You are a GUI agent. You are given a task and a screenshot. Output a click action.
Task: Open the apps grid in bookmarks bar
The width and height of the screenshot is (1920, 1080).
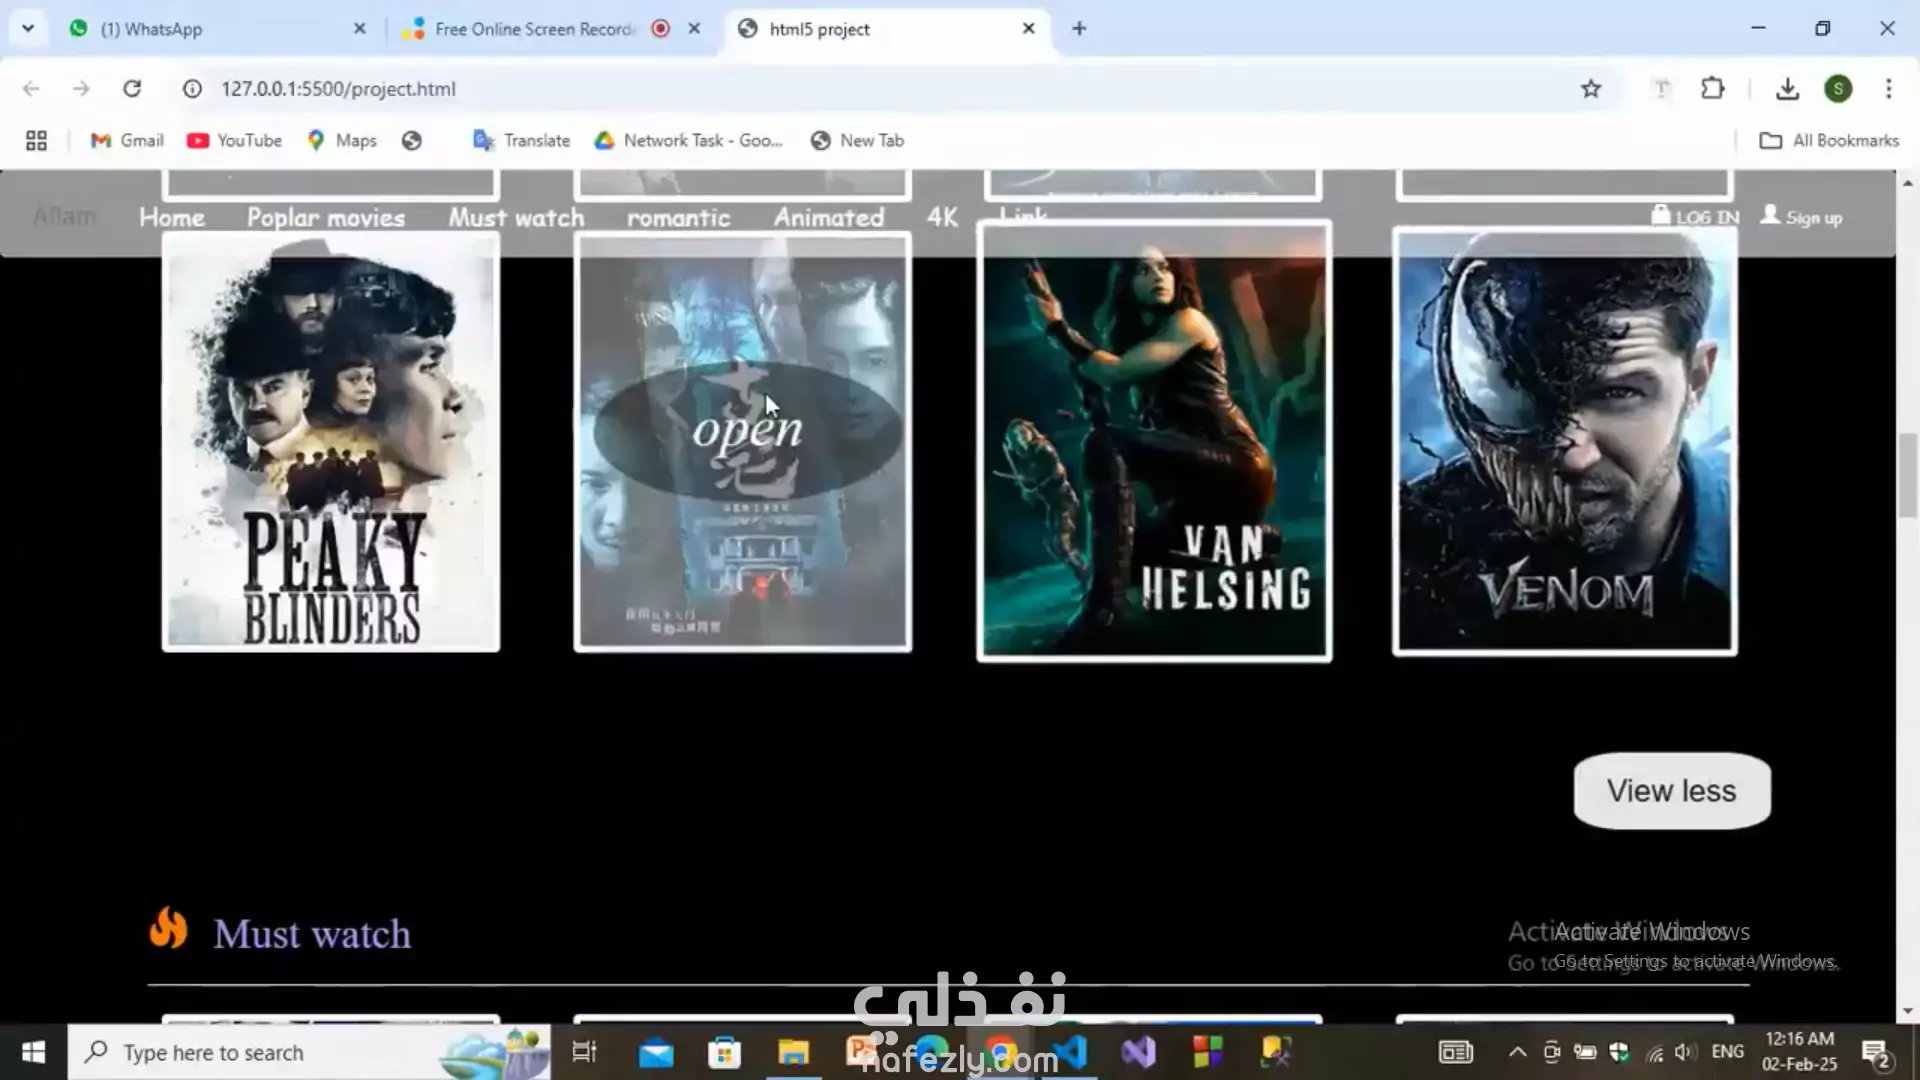click(36, 141)
